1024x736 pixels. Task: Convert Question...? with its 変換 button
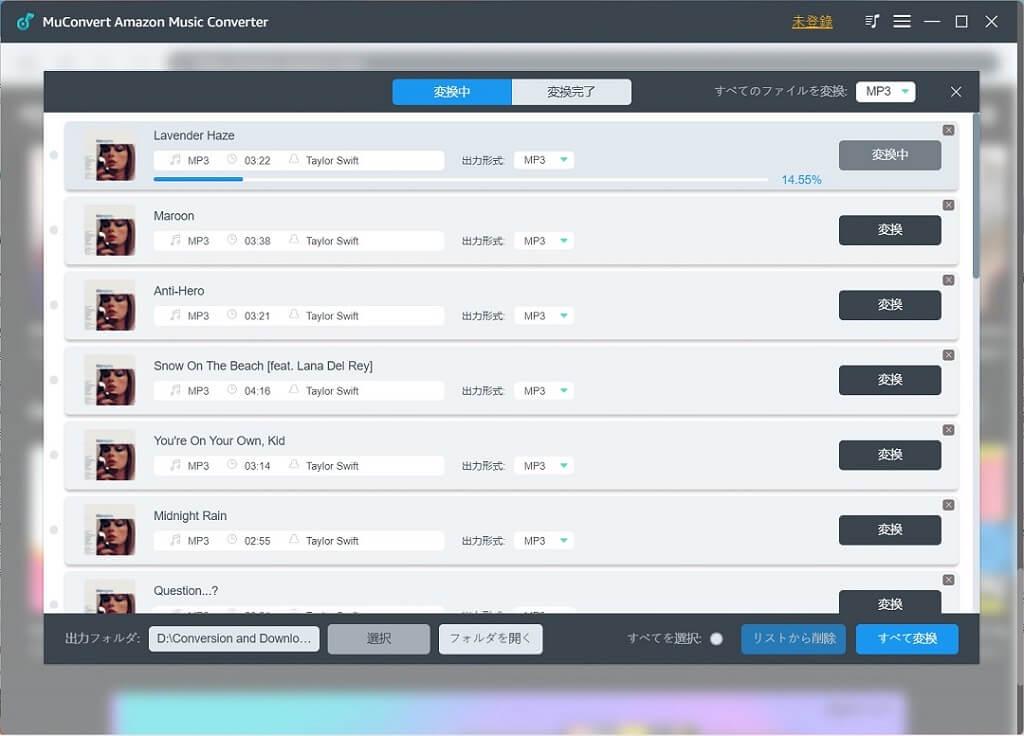(x=889, y=601)
